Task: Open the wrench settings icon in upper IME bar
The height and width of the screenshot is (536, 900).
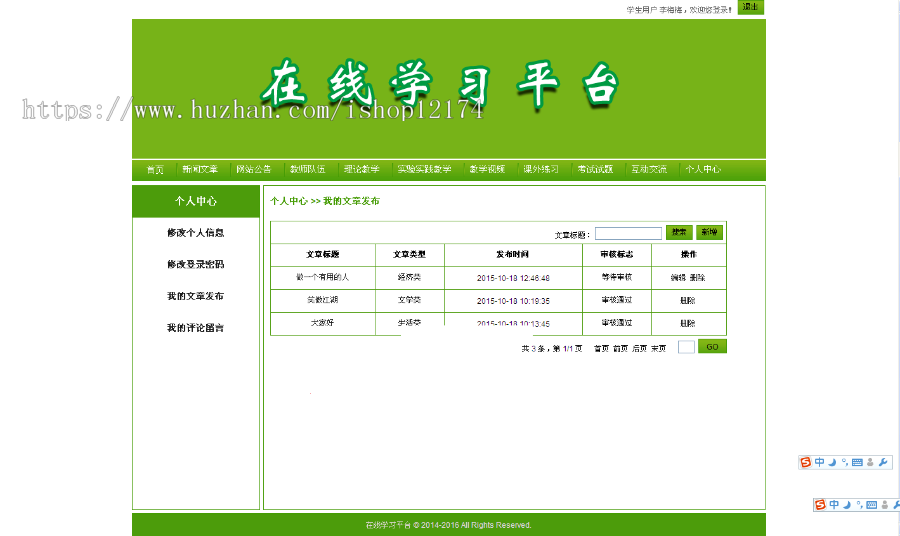Action: [x=883, y=462]
